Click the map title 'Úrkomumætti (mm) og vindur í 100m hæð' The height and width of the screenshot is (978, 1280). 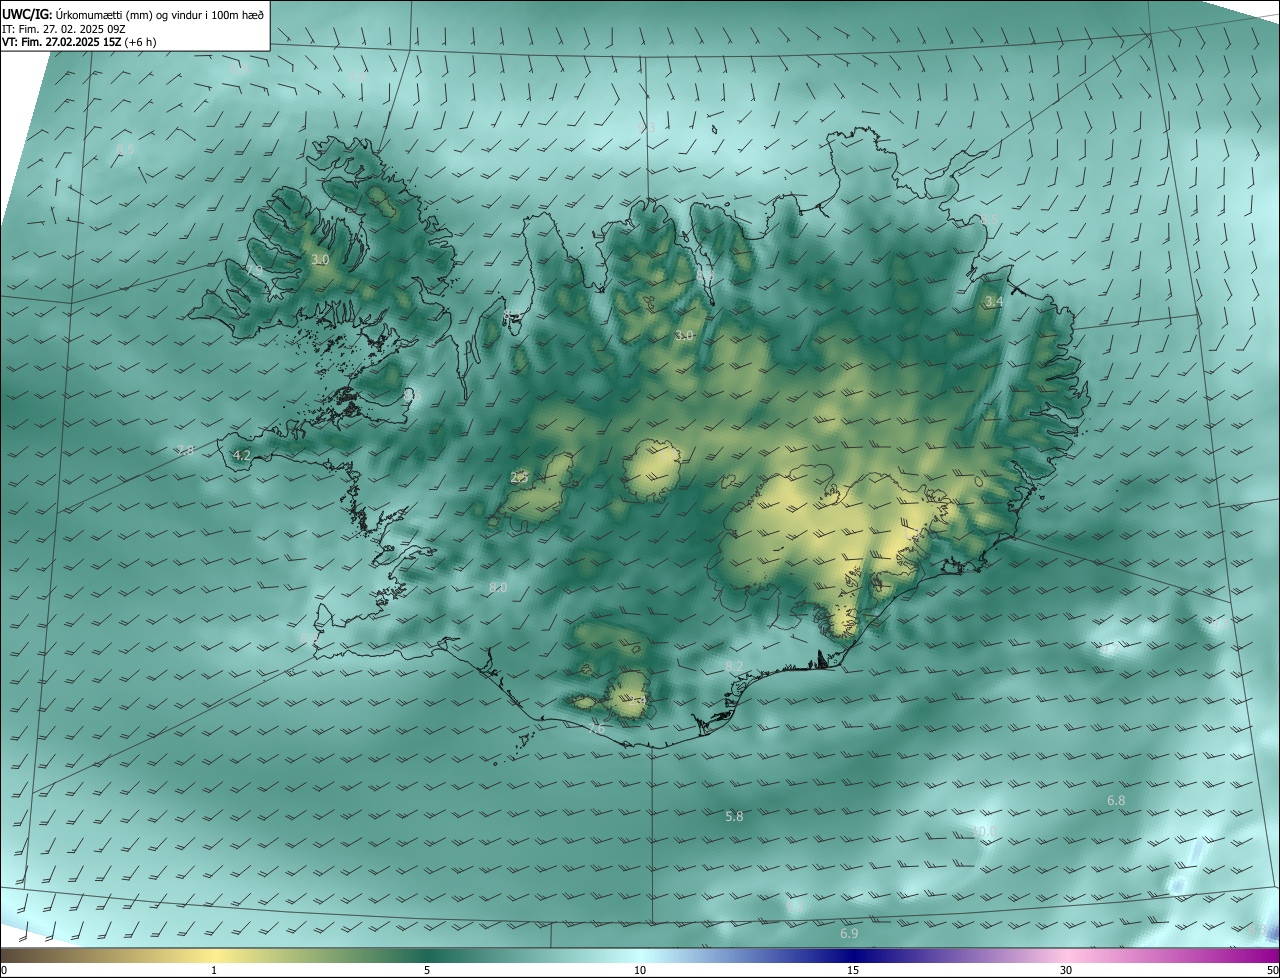pos(160,14)
